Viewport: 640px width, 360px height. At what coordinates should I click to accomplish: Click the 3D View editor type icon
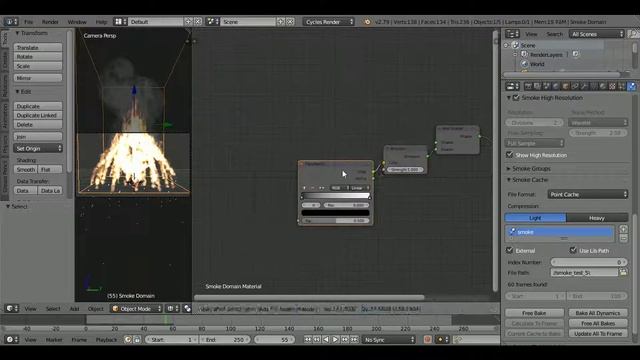click(x=11, y=309)
